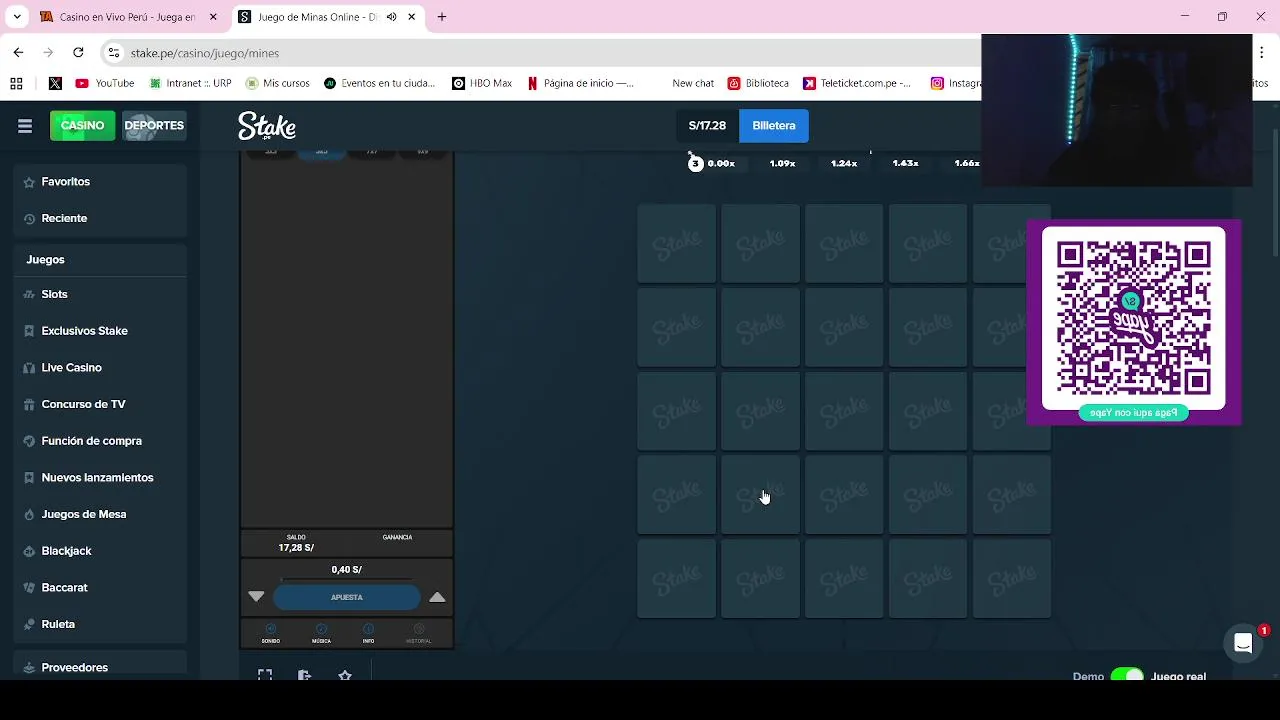Click the 0,40 S/ bet amount field

(x=347, y=570)
